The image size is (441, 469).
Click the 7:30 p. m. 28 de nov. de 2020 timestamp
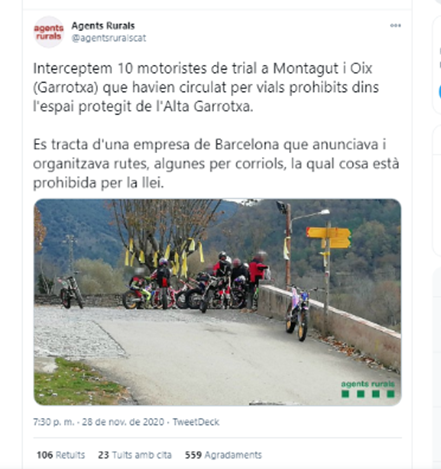99,422
